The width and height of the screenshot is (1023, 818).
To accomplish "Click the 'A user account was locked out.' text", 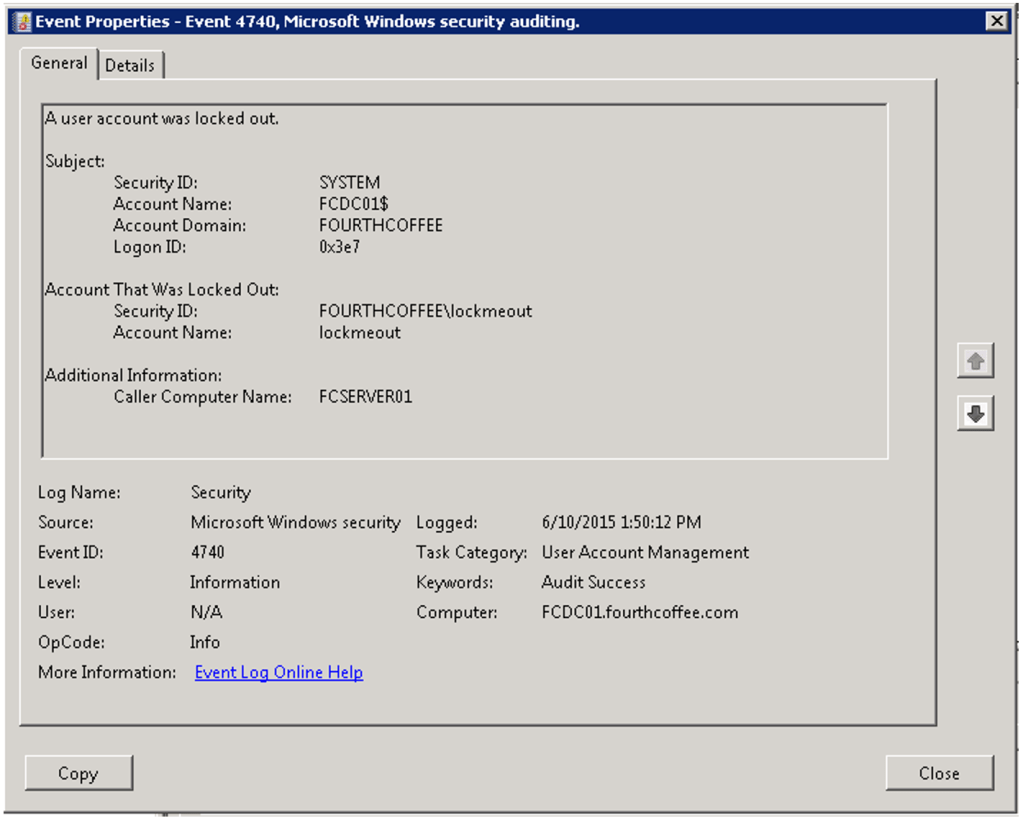I will (x=162, y=118).
